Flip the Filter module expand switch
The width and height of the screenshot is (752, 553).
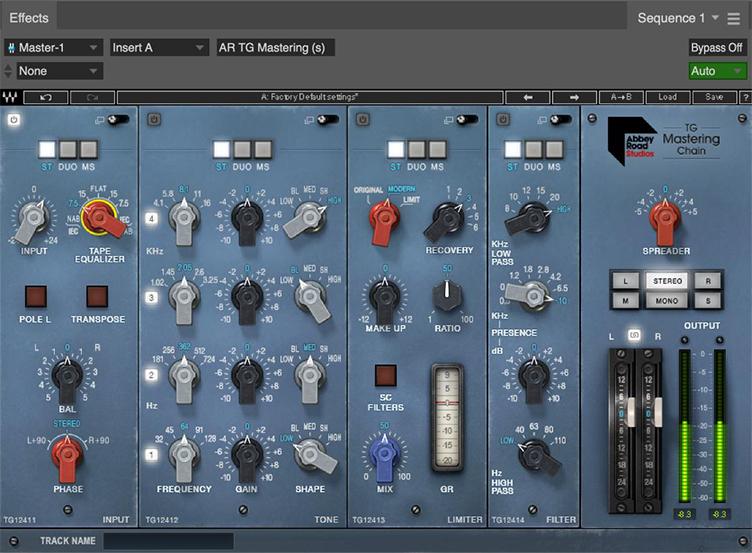(560, 119)
